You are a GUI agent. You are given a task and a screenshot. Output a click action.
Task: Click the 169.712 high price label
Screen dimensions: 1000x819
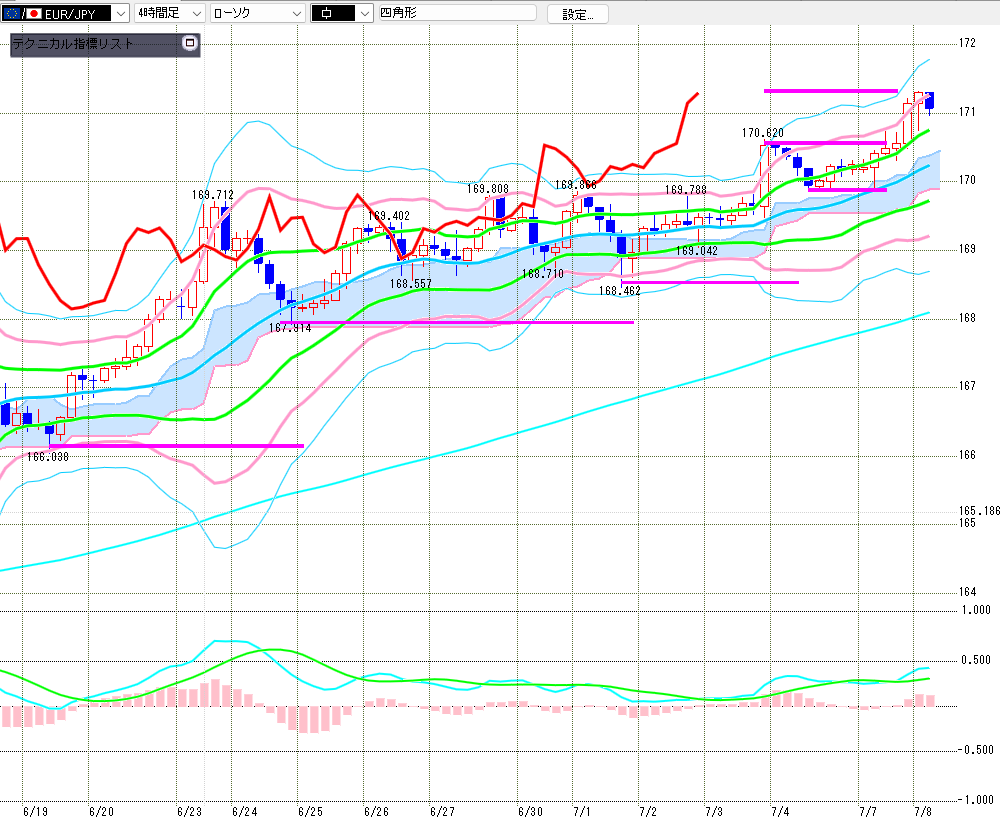point(212,195)
